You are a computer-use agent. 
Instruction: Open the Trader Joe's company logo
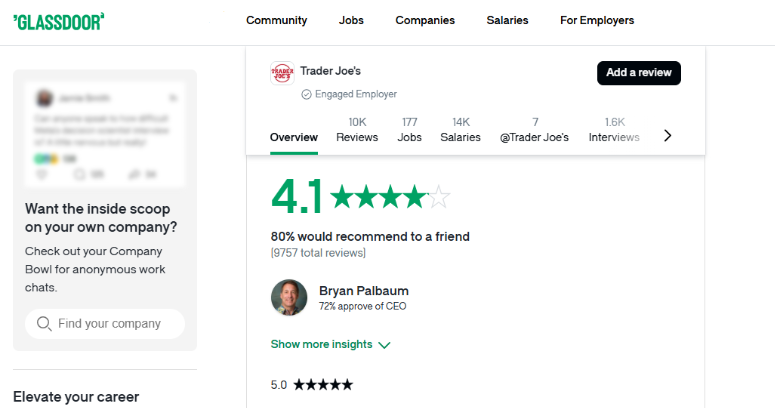tap(282, 73)
